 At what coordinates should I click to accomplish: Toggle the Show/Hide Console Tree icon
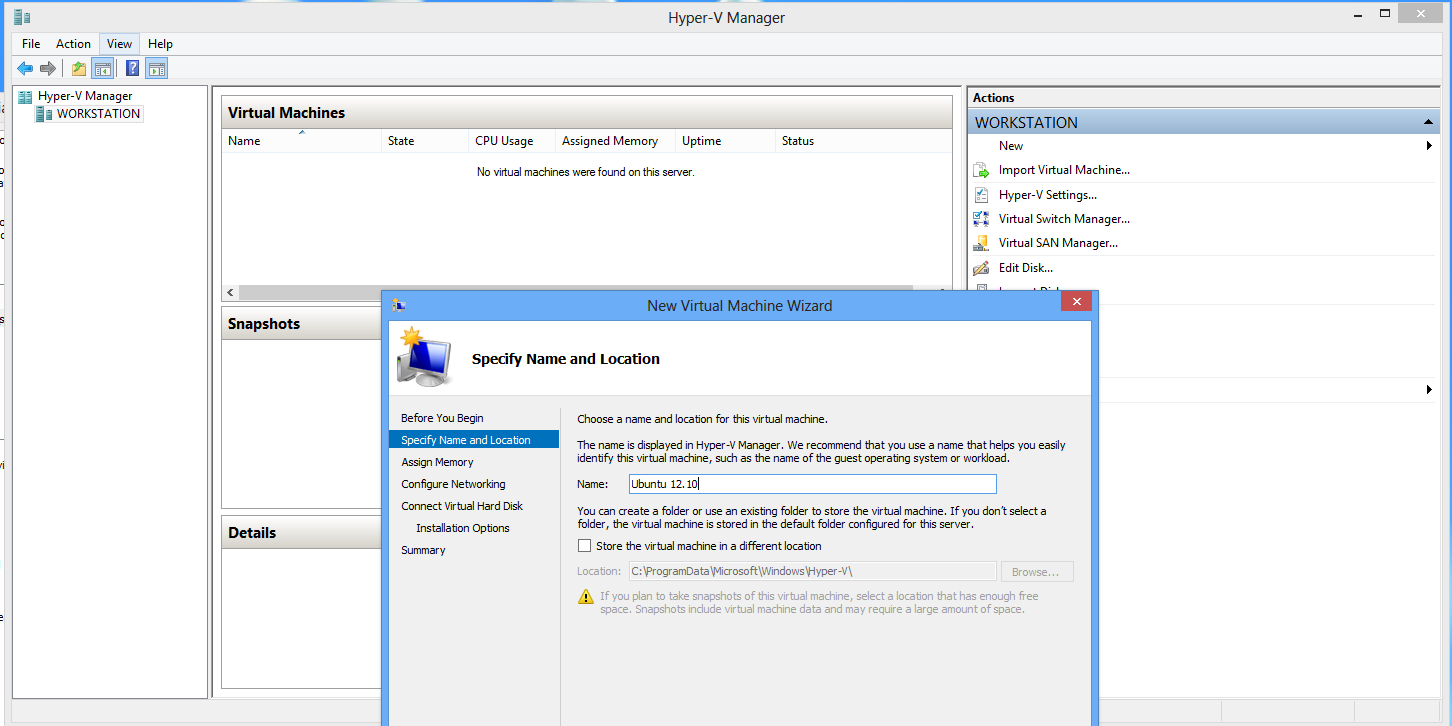click(x=102, y=68)
